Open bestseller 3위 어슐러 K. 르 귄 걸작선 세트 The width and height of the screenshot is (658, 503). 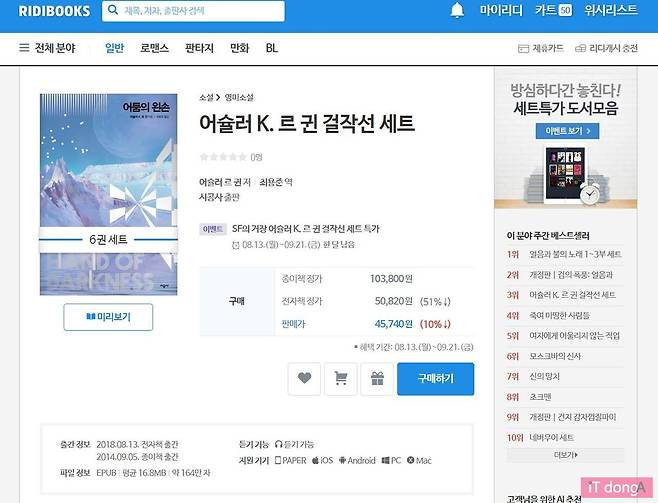[x=572, y=295]
